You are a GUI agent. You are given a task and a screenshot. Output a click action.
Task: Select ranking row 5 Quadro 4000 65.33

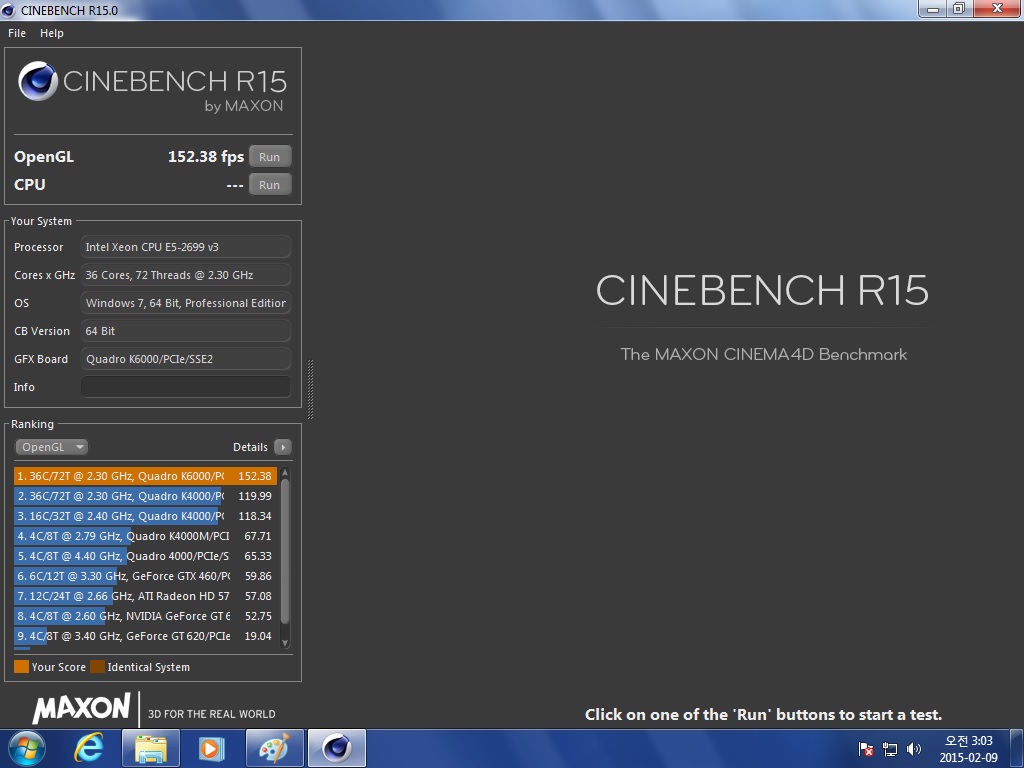[145, 556]
